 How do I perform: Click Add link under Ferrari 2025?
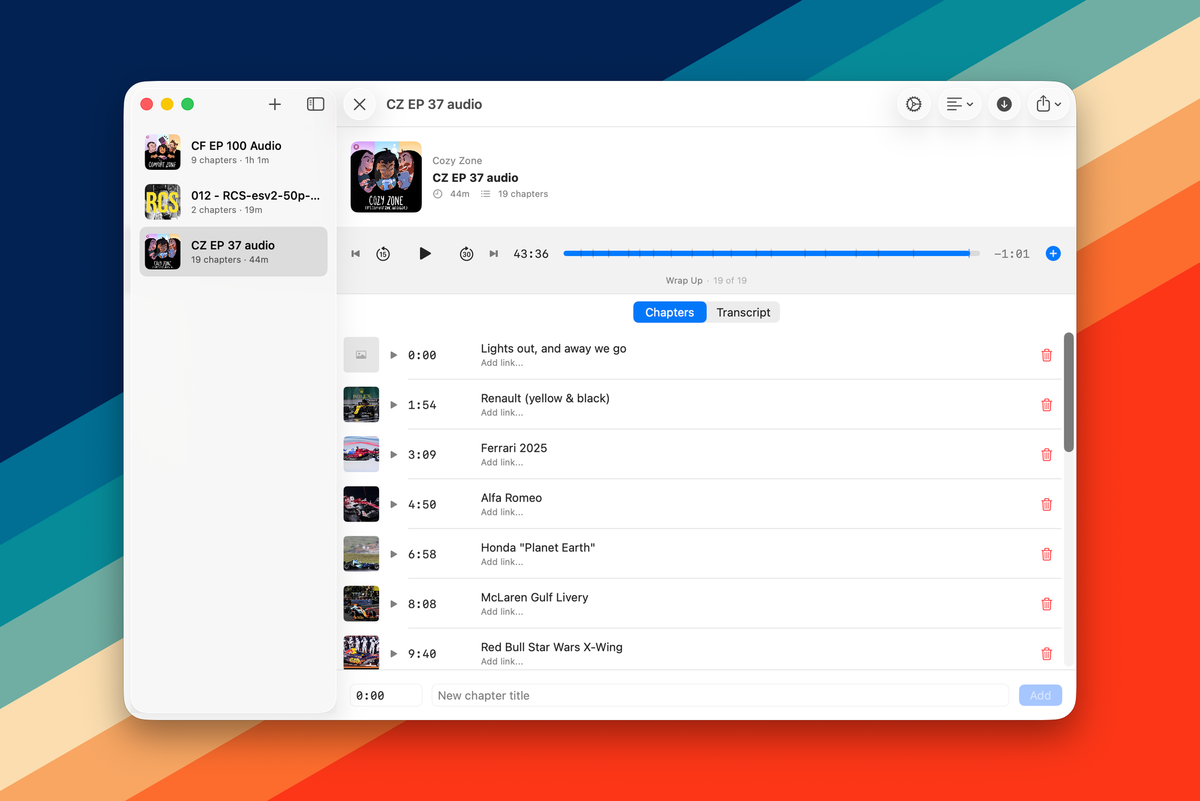(501, 462)
